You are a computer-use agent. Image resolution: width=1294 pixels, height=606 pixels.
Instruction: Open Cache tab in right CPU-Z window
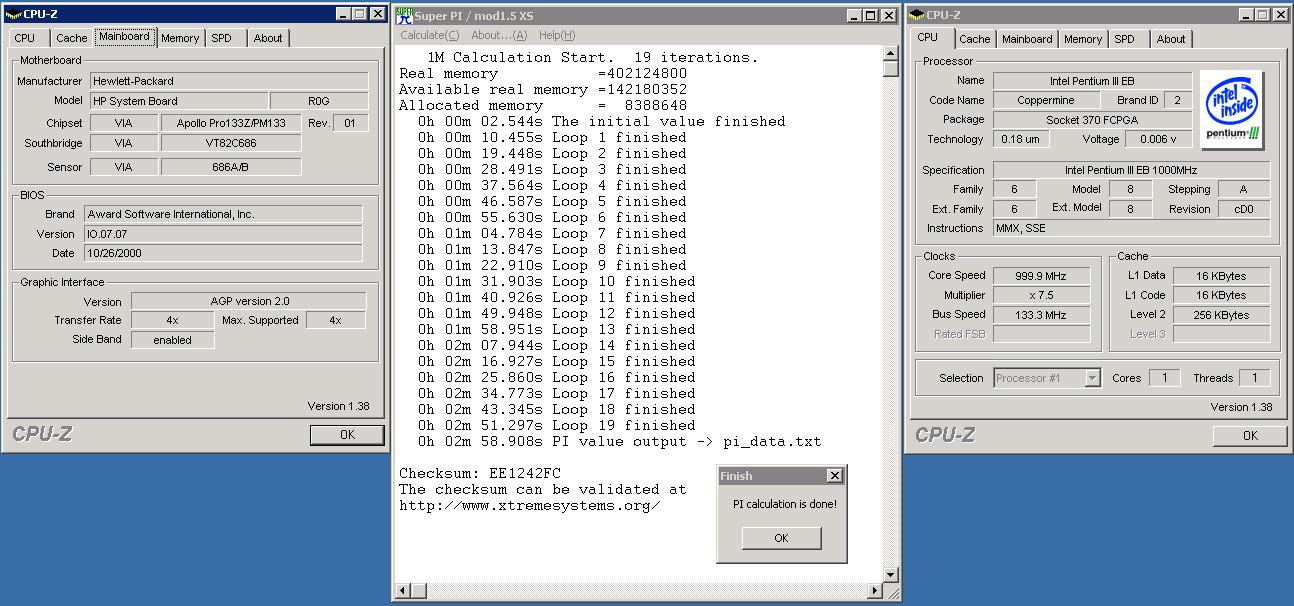975,39
